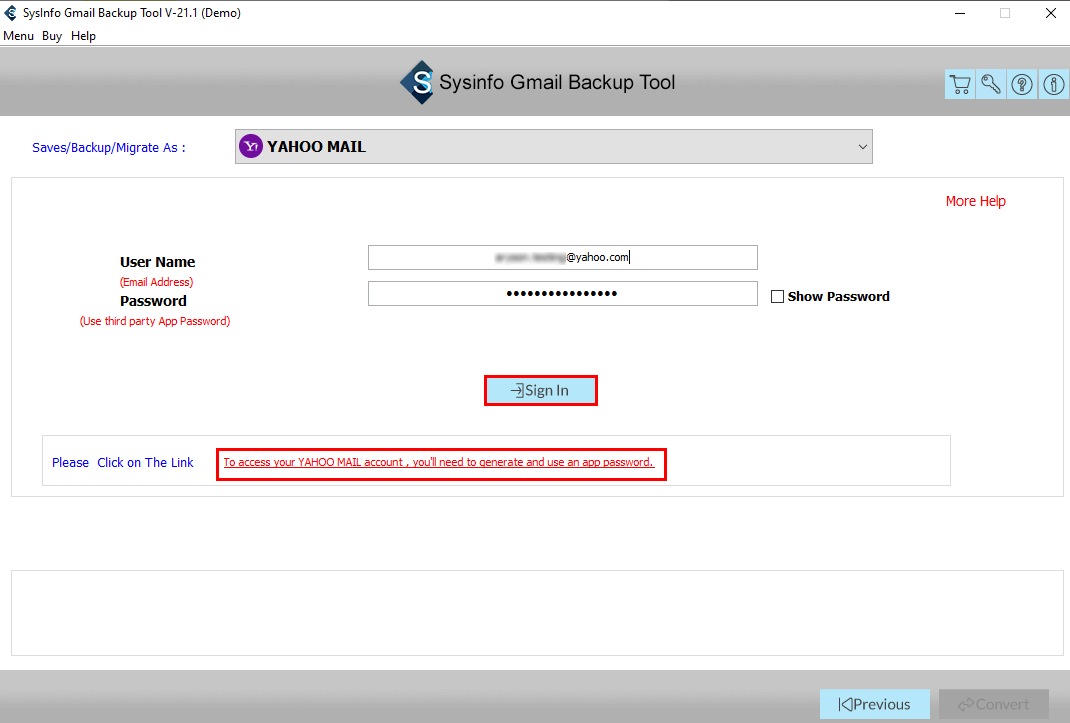
Task: Open the More Help link
Action: 975,201
